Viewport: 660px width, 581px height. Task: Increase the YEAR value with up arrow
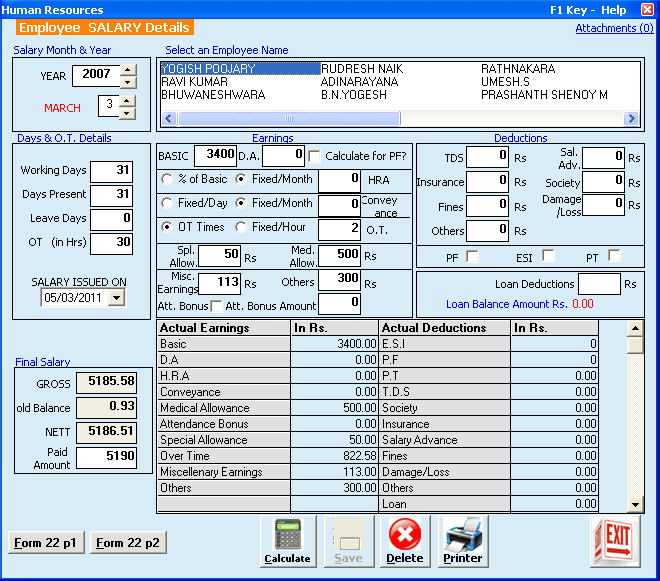click(128, 70)
